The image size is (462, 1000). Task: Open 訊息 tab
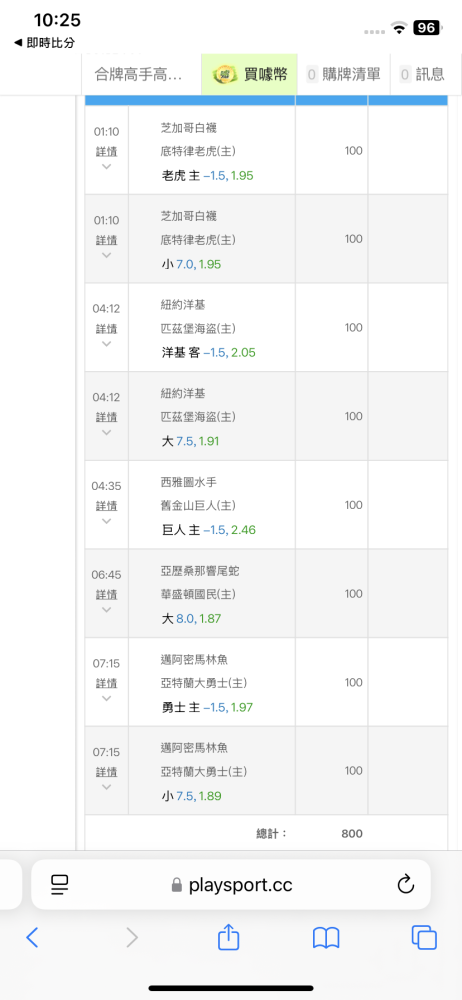(x=422, y=74)
